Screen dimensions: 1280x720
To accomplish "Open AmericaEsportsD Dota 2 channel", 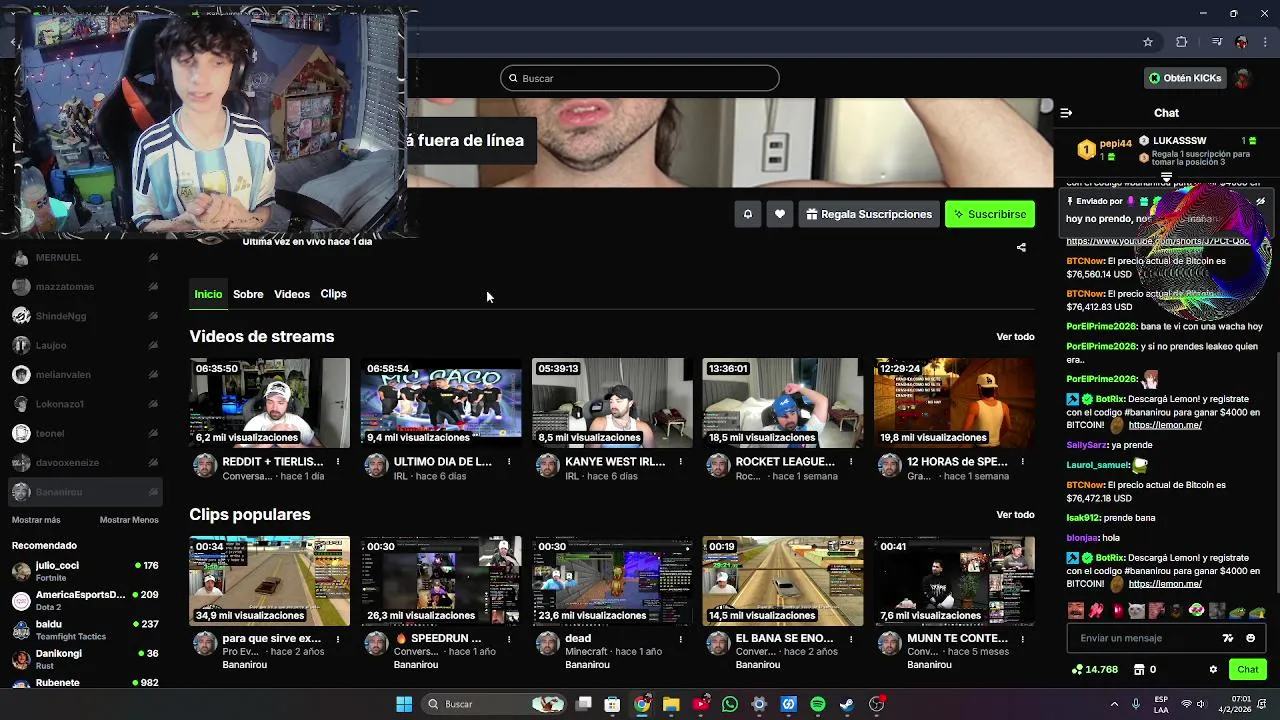I will coord(85,601).
